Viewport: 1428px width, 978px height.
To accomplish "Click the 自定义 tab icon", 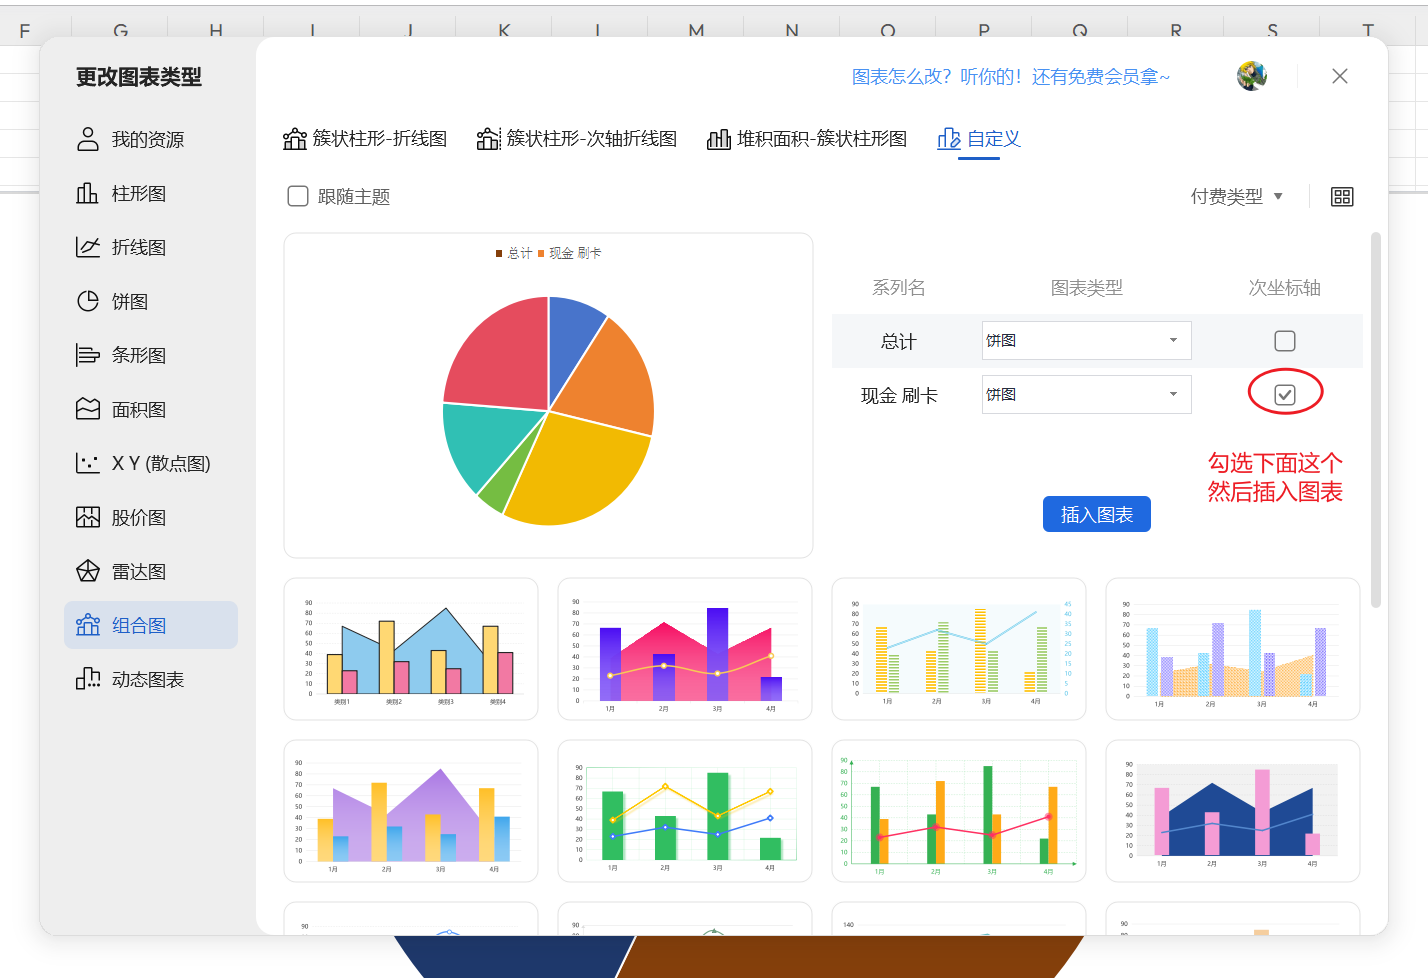I will pos(949,139).
